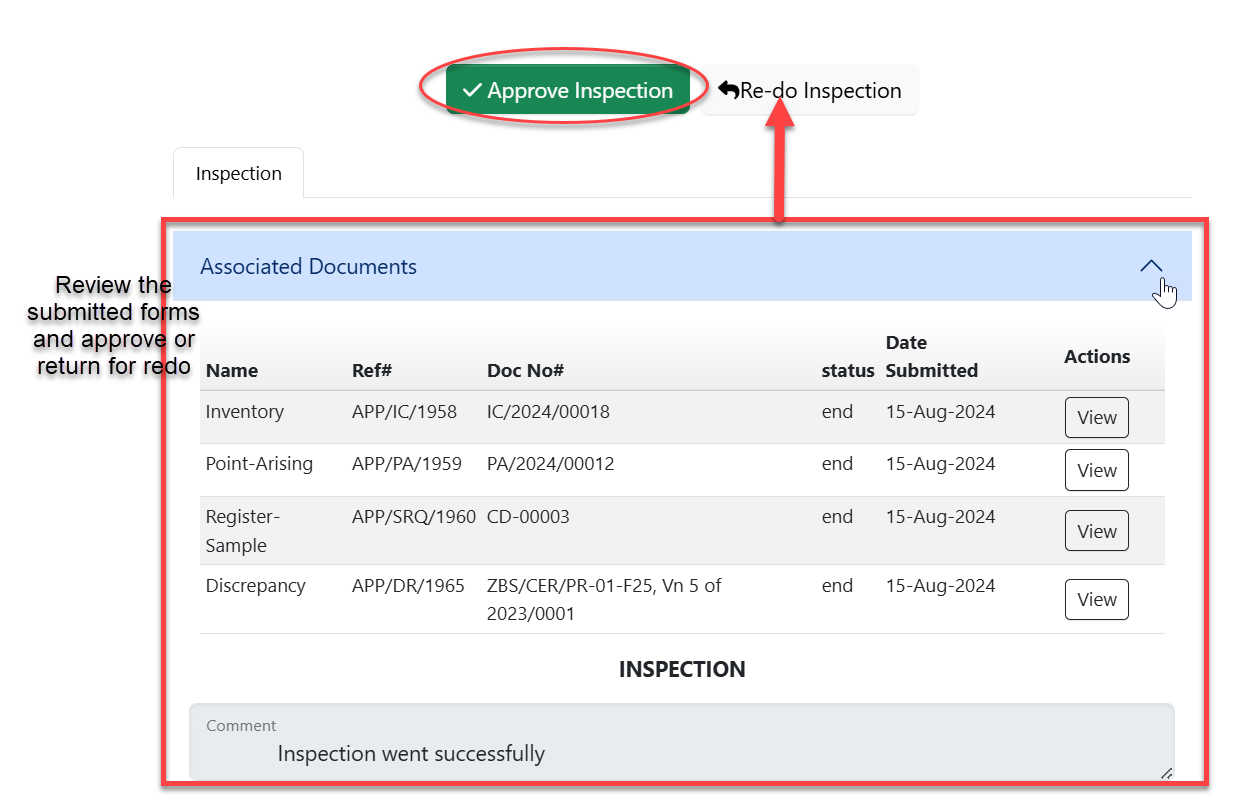This screenshot has width=1239, height=800.
Task: Click the Comment box resize handle
Action: (x=1166, y=772)
